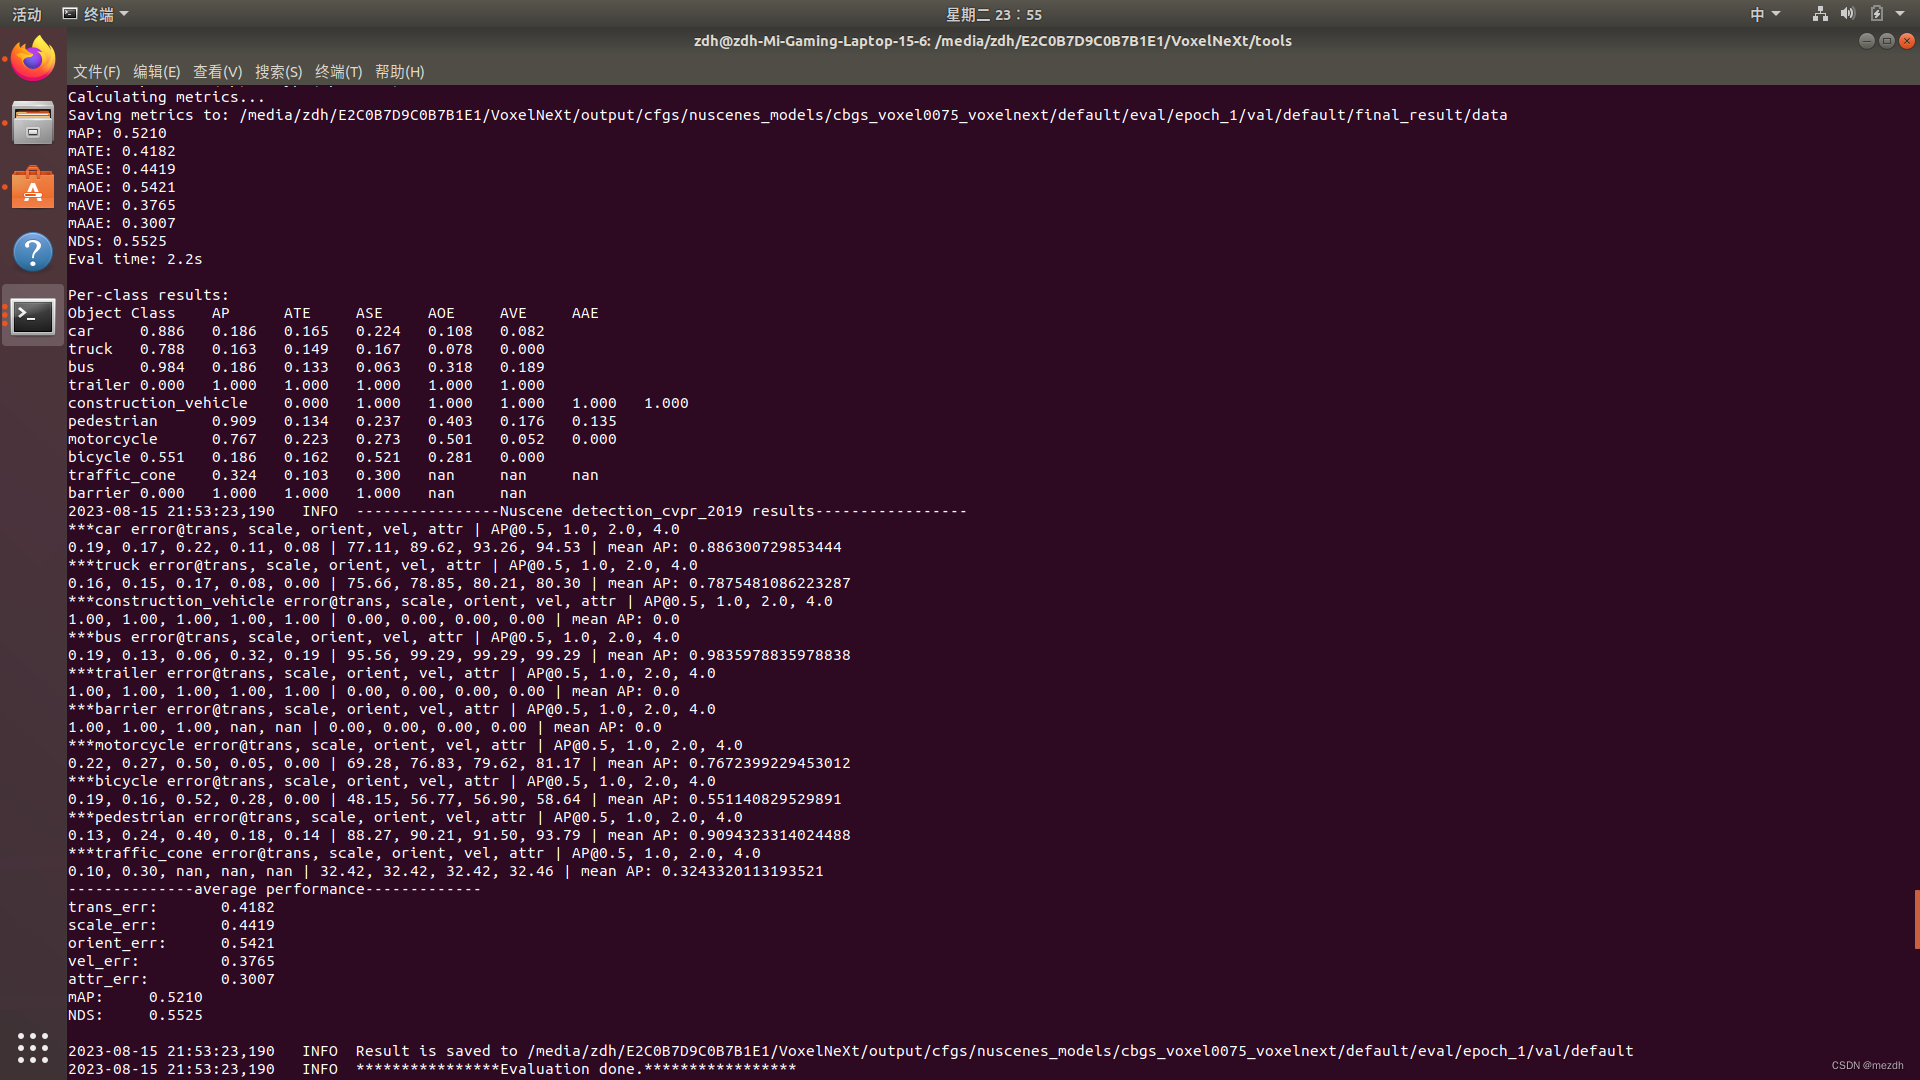Click the terminal vertical scrollbar handle

point(1916,919)
